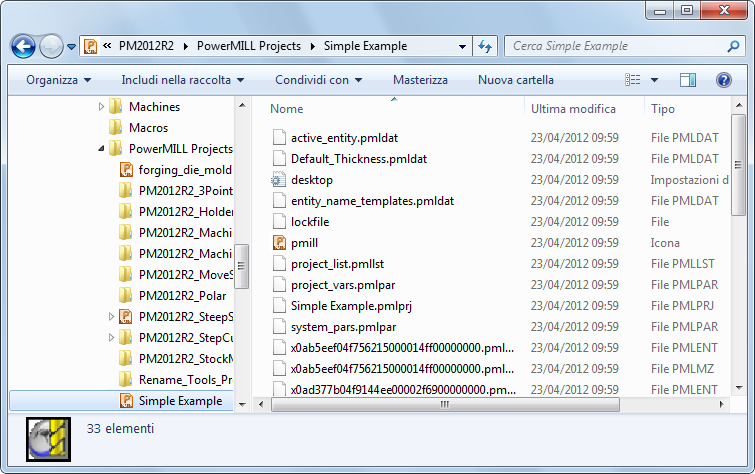Click icon of x0ab5eef04f756215 PMLMZ file
755x474 pixels.
coord(279,369)
